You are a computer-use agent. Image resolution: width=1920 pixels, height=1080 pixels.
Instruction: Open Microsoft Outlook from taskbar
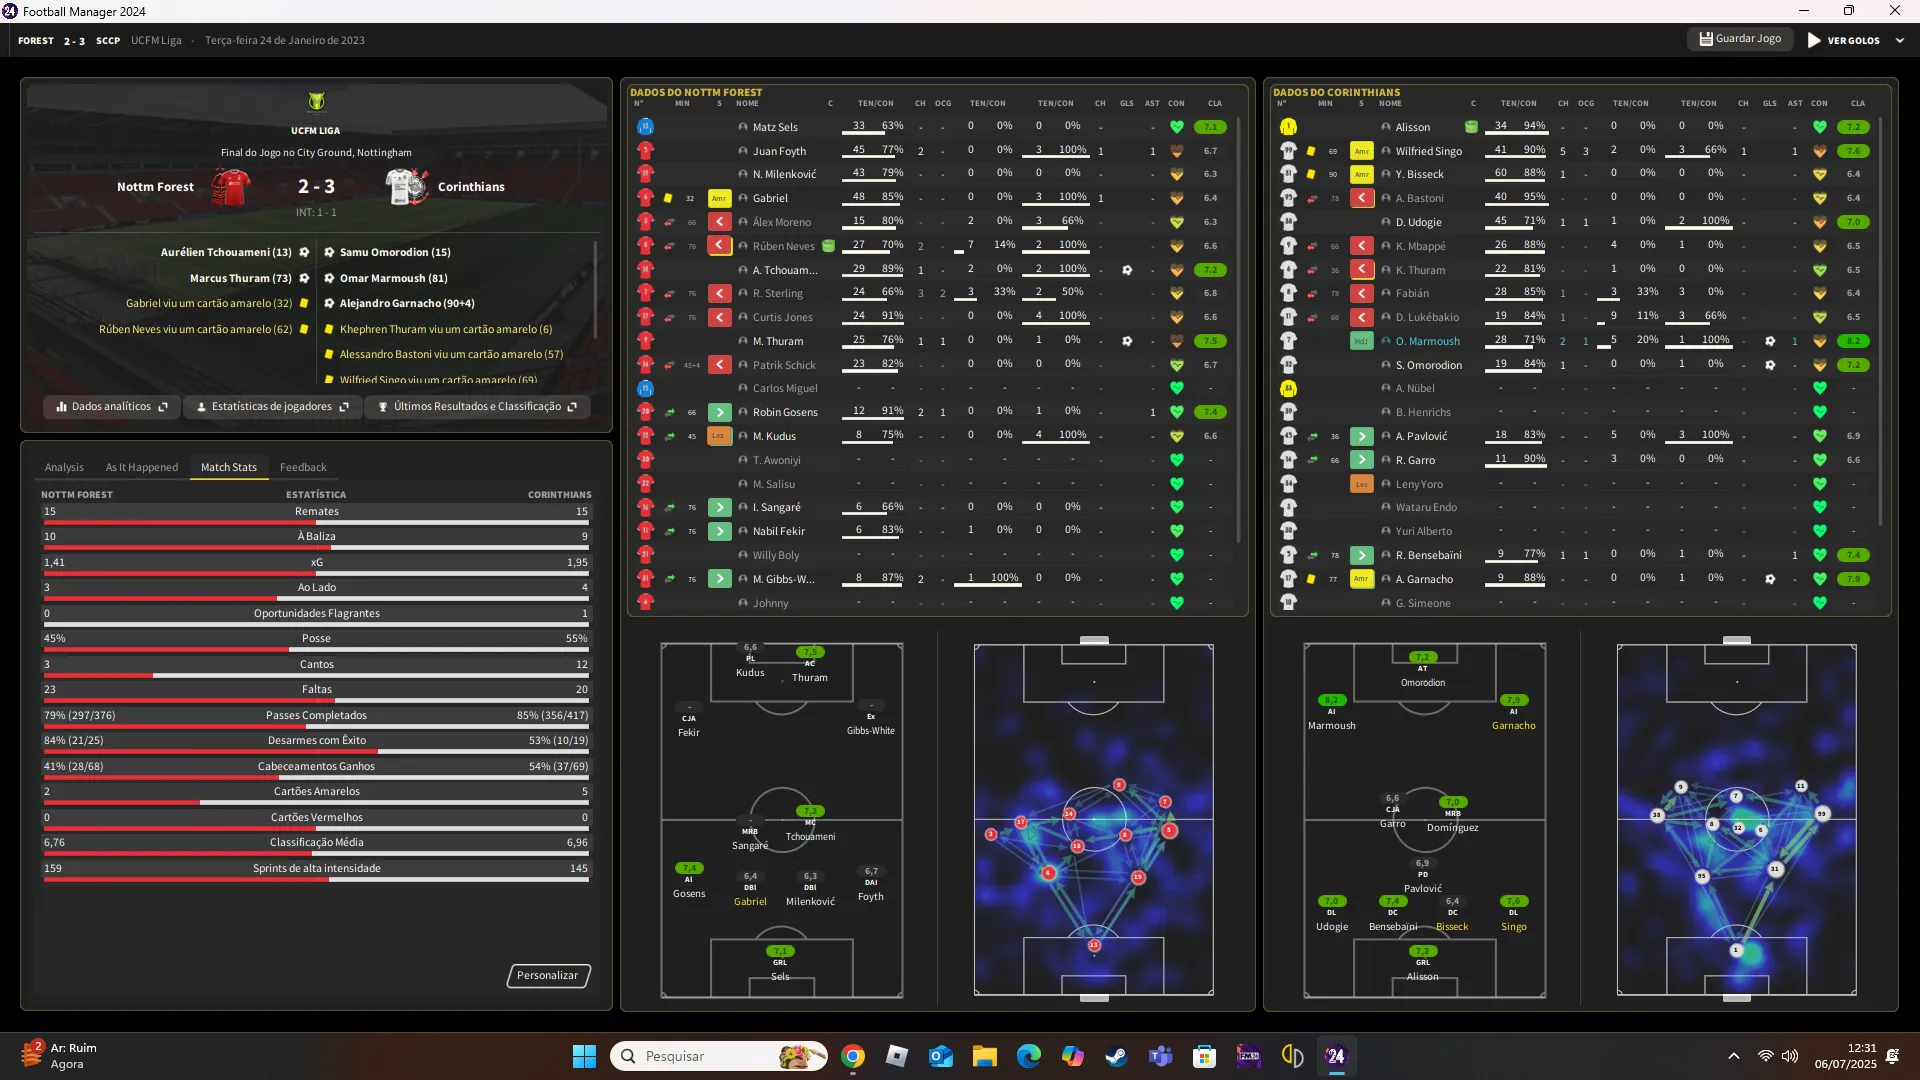coord(941,1056)
